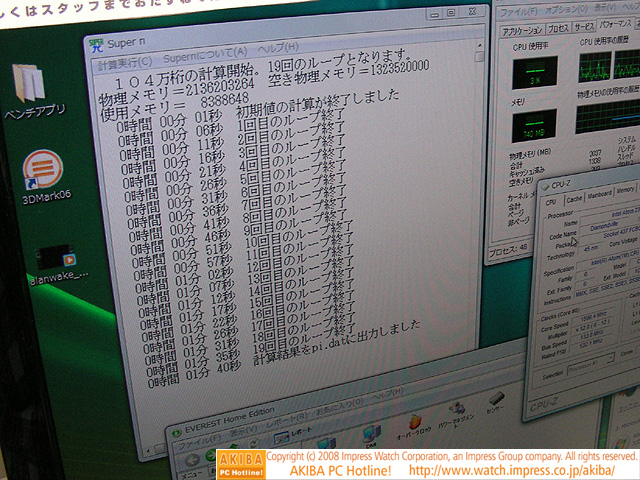Open the ヘルプ(H) menu in Super π
The width and height of the screenshot is (640, 480).
tap(277, 47)
